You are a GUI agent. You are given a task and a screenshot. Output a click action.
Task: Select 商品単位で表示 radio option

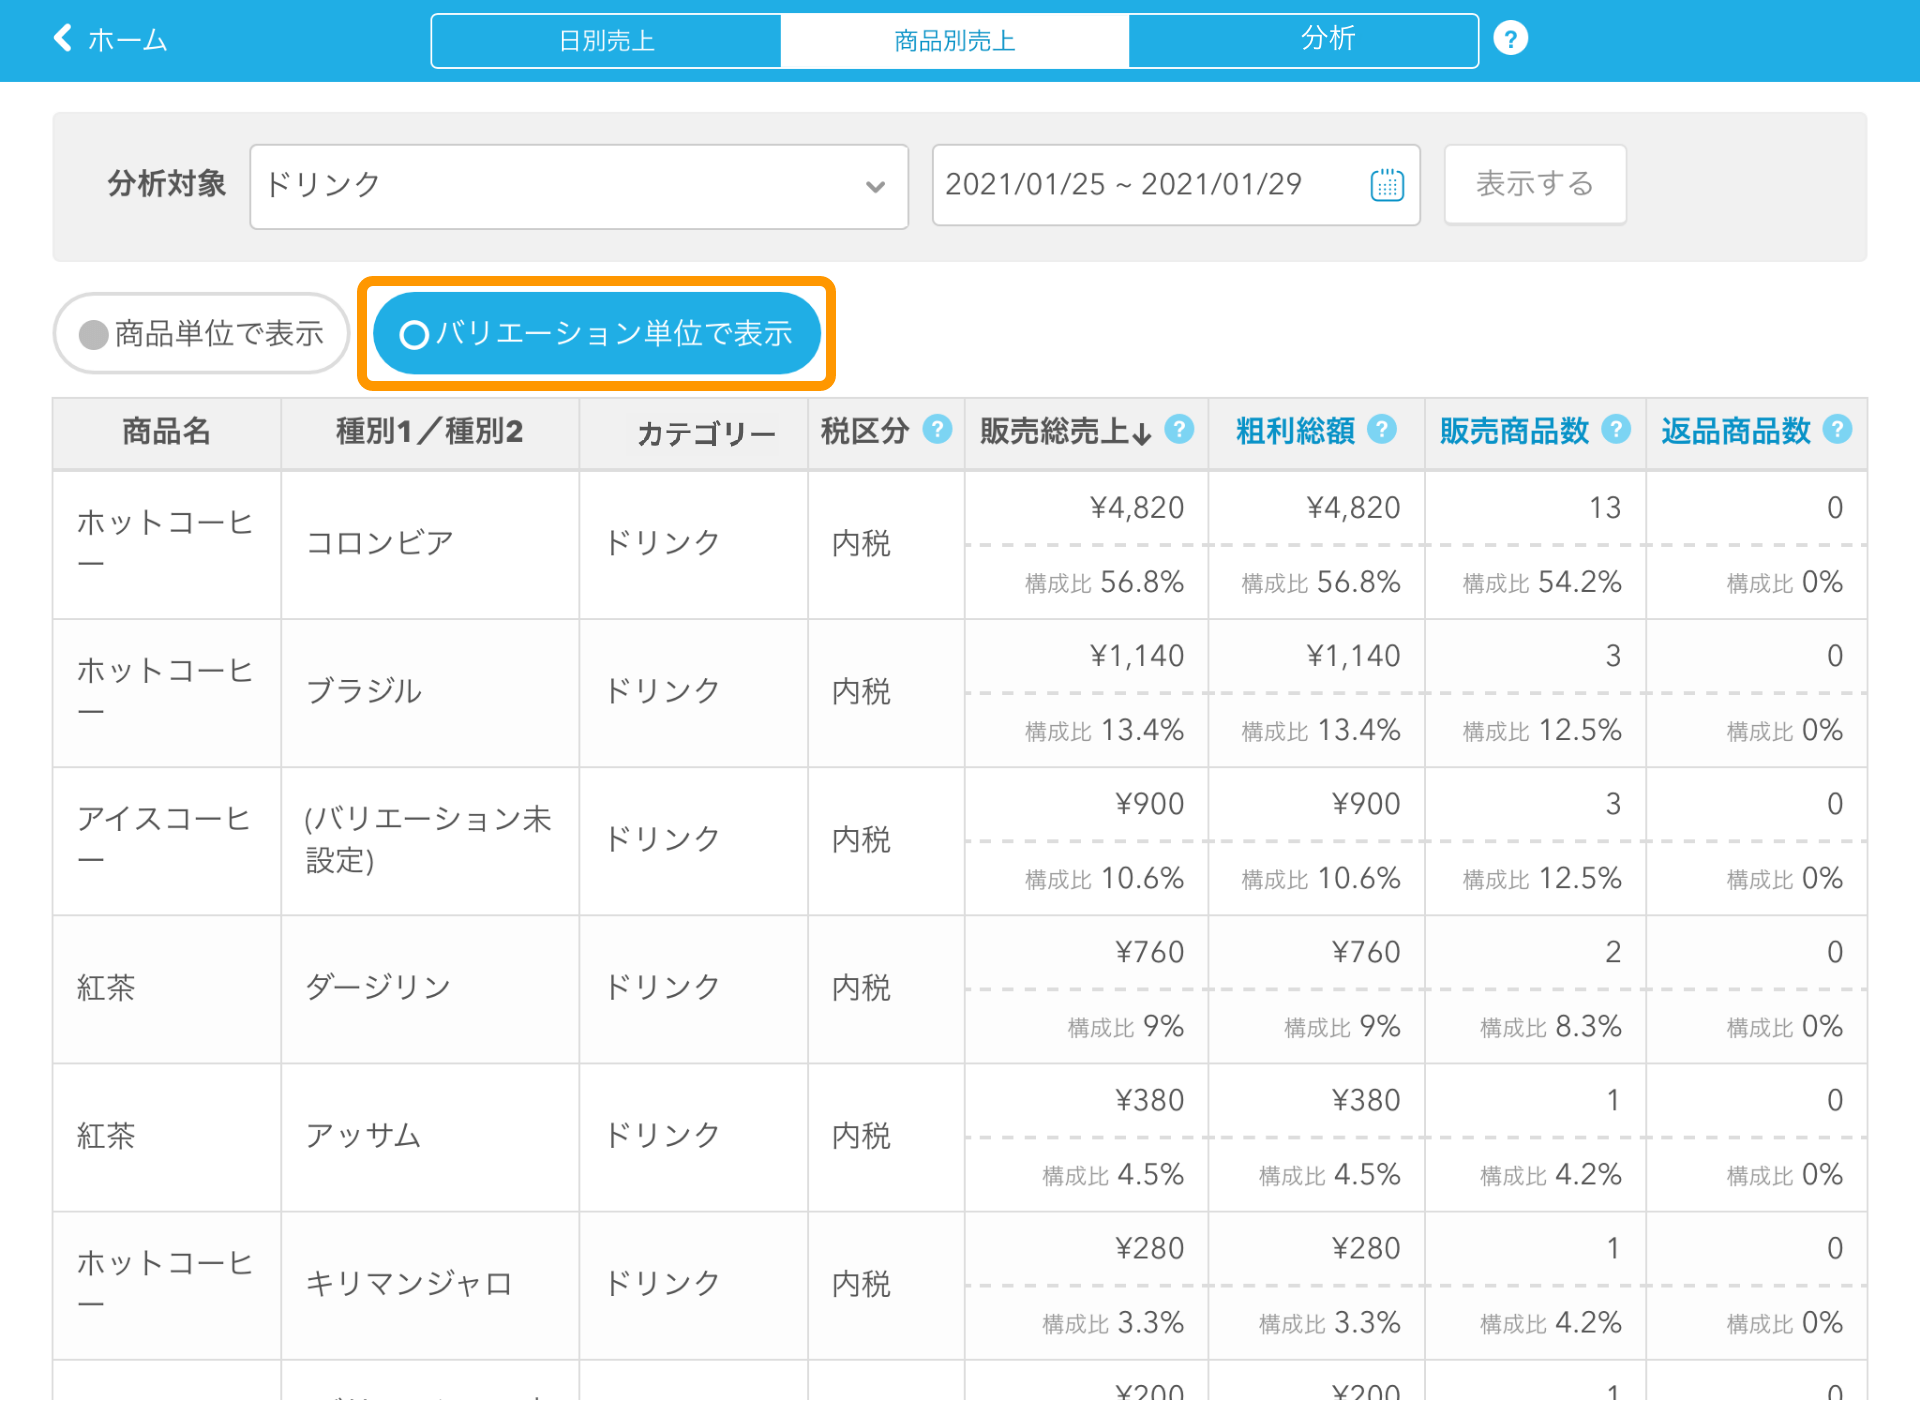pyautogui.click(x=201, y=333)
